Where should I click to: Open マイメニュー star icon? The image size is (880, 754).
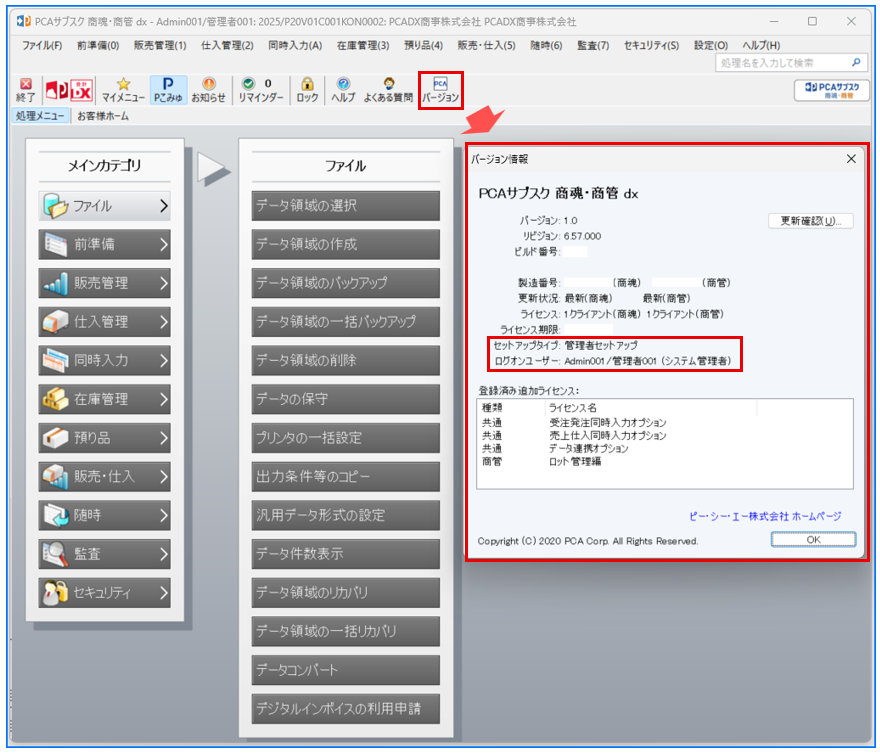[123, 90]
